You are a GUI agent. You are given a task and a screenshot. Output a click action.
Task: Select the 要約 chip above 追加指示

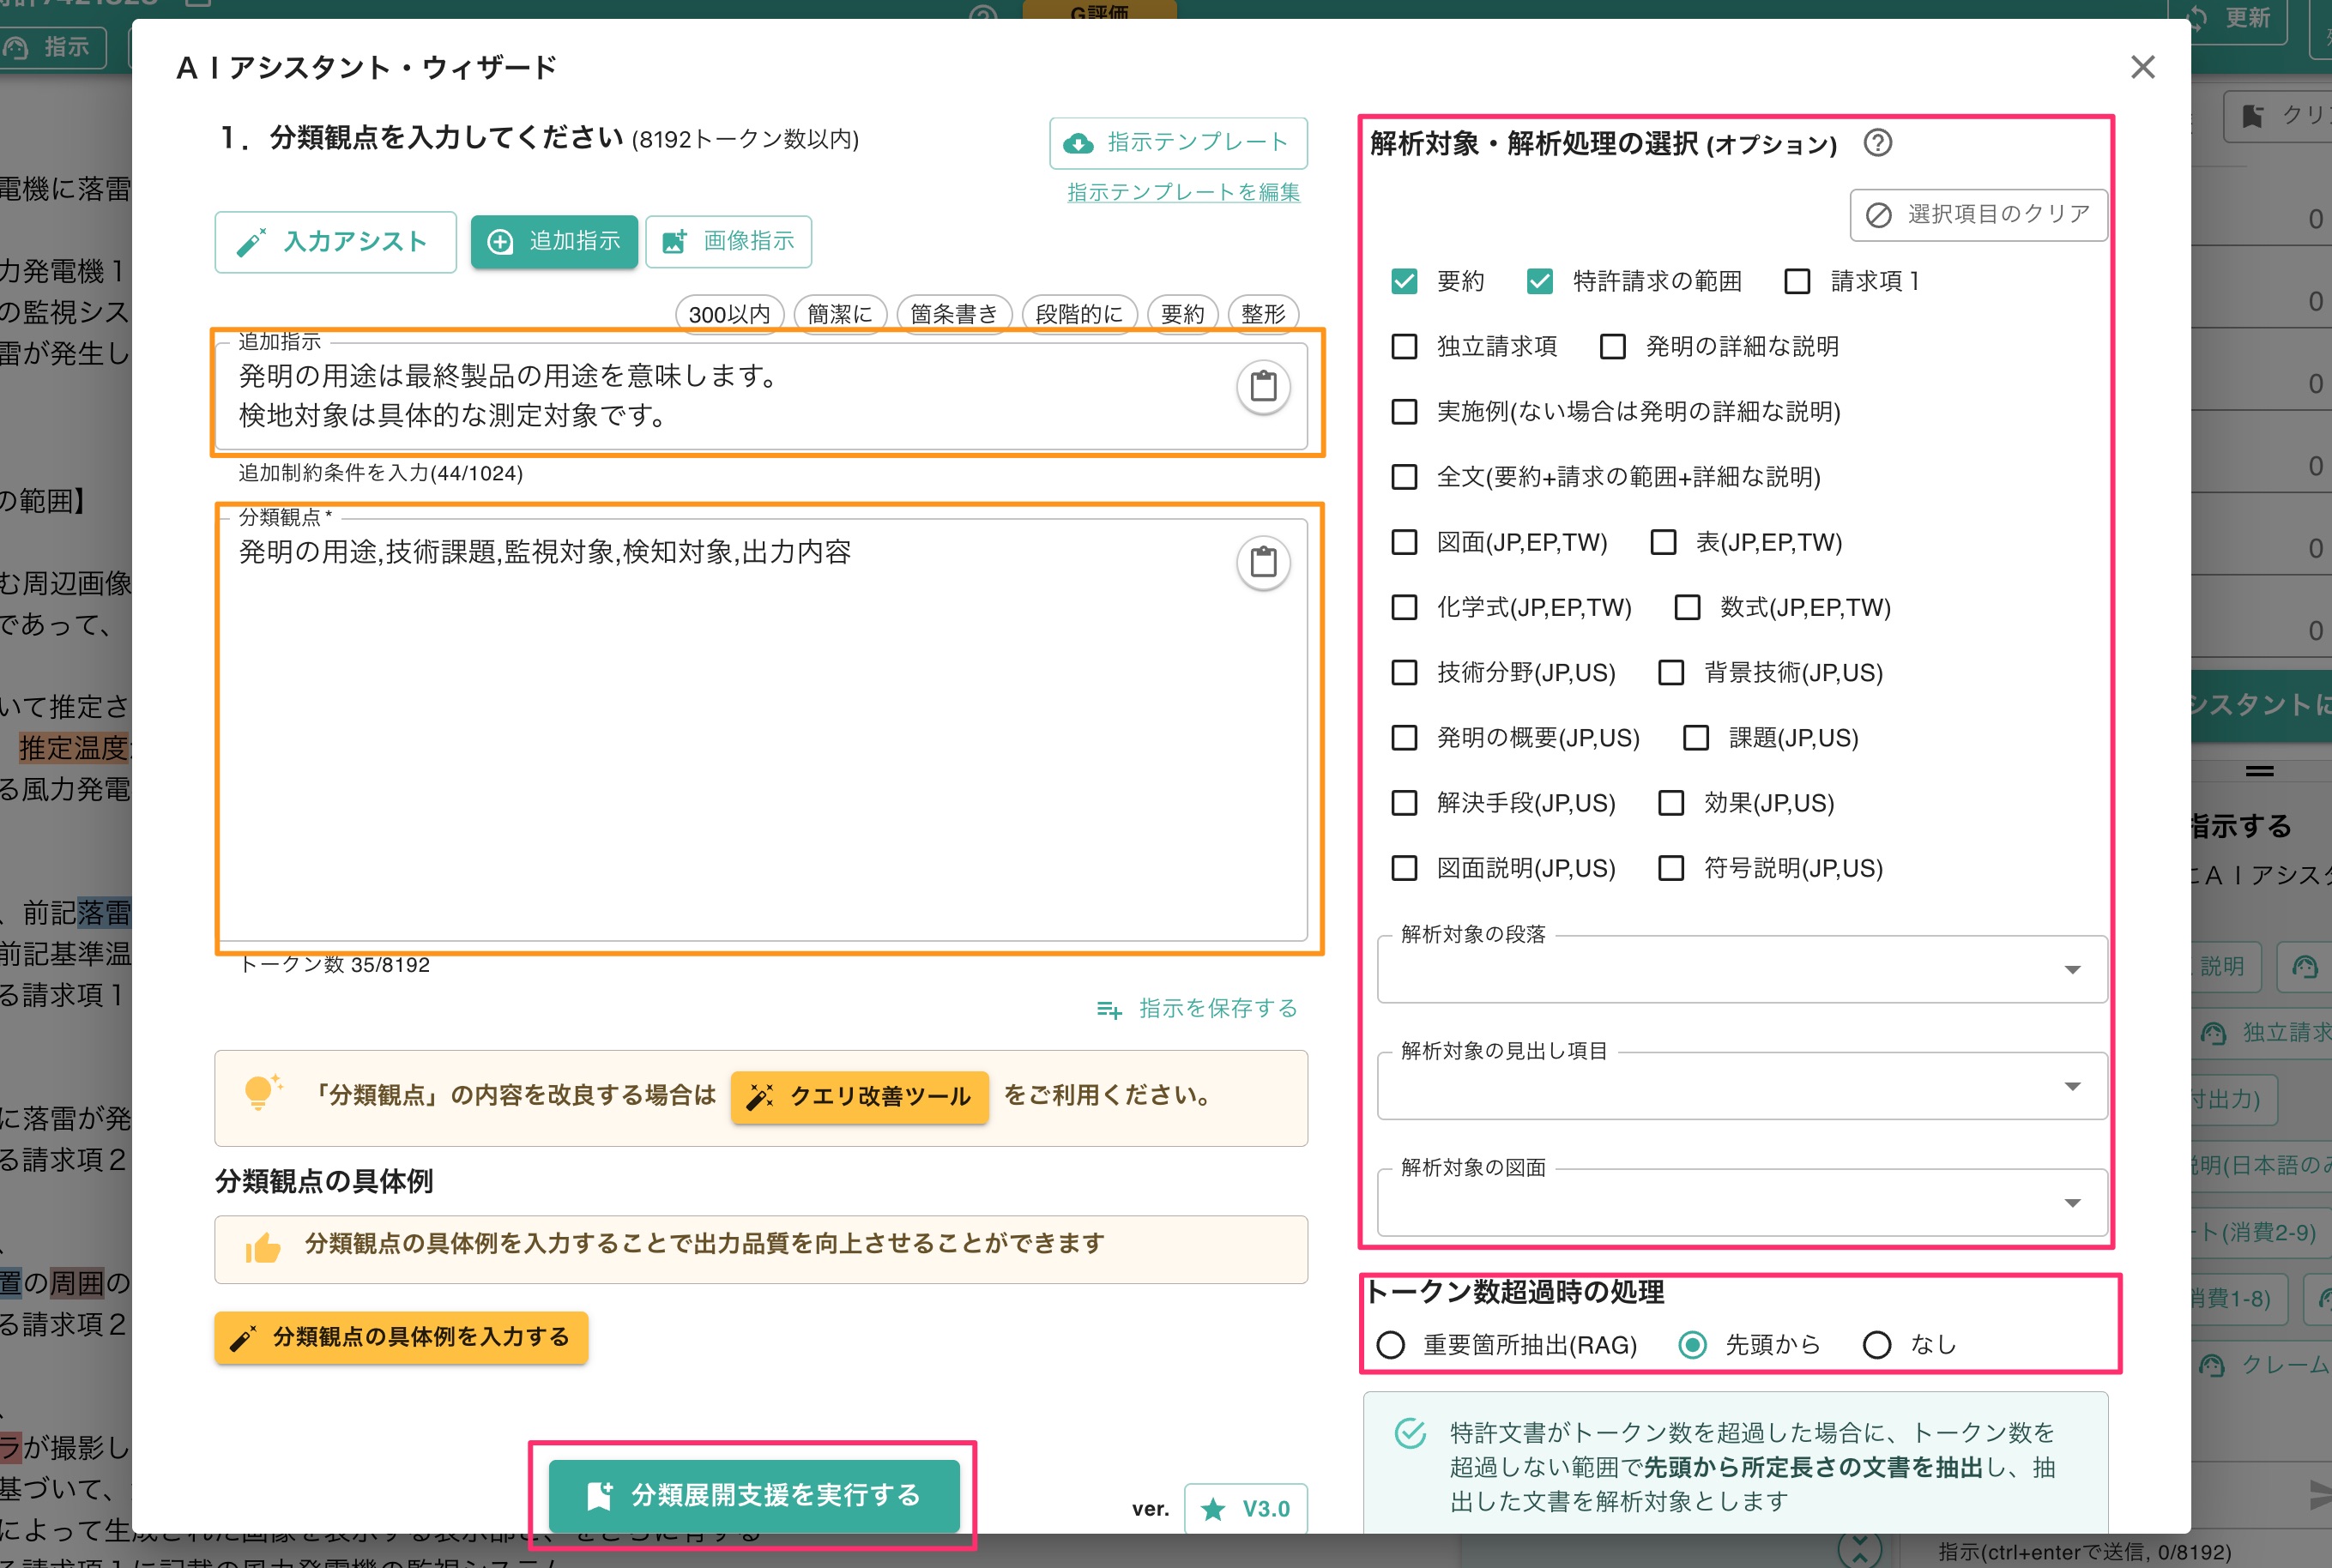[1182, 314]
